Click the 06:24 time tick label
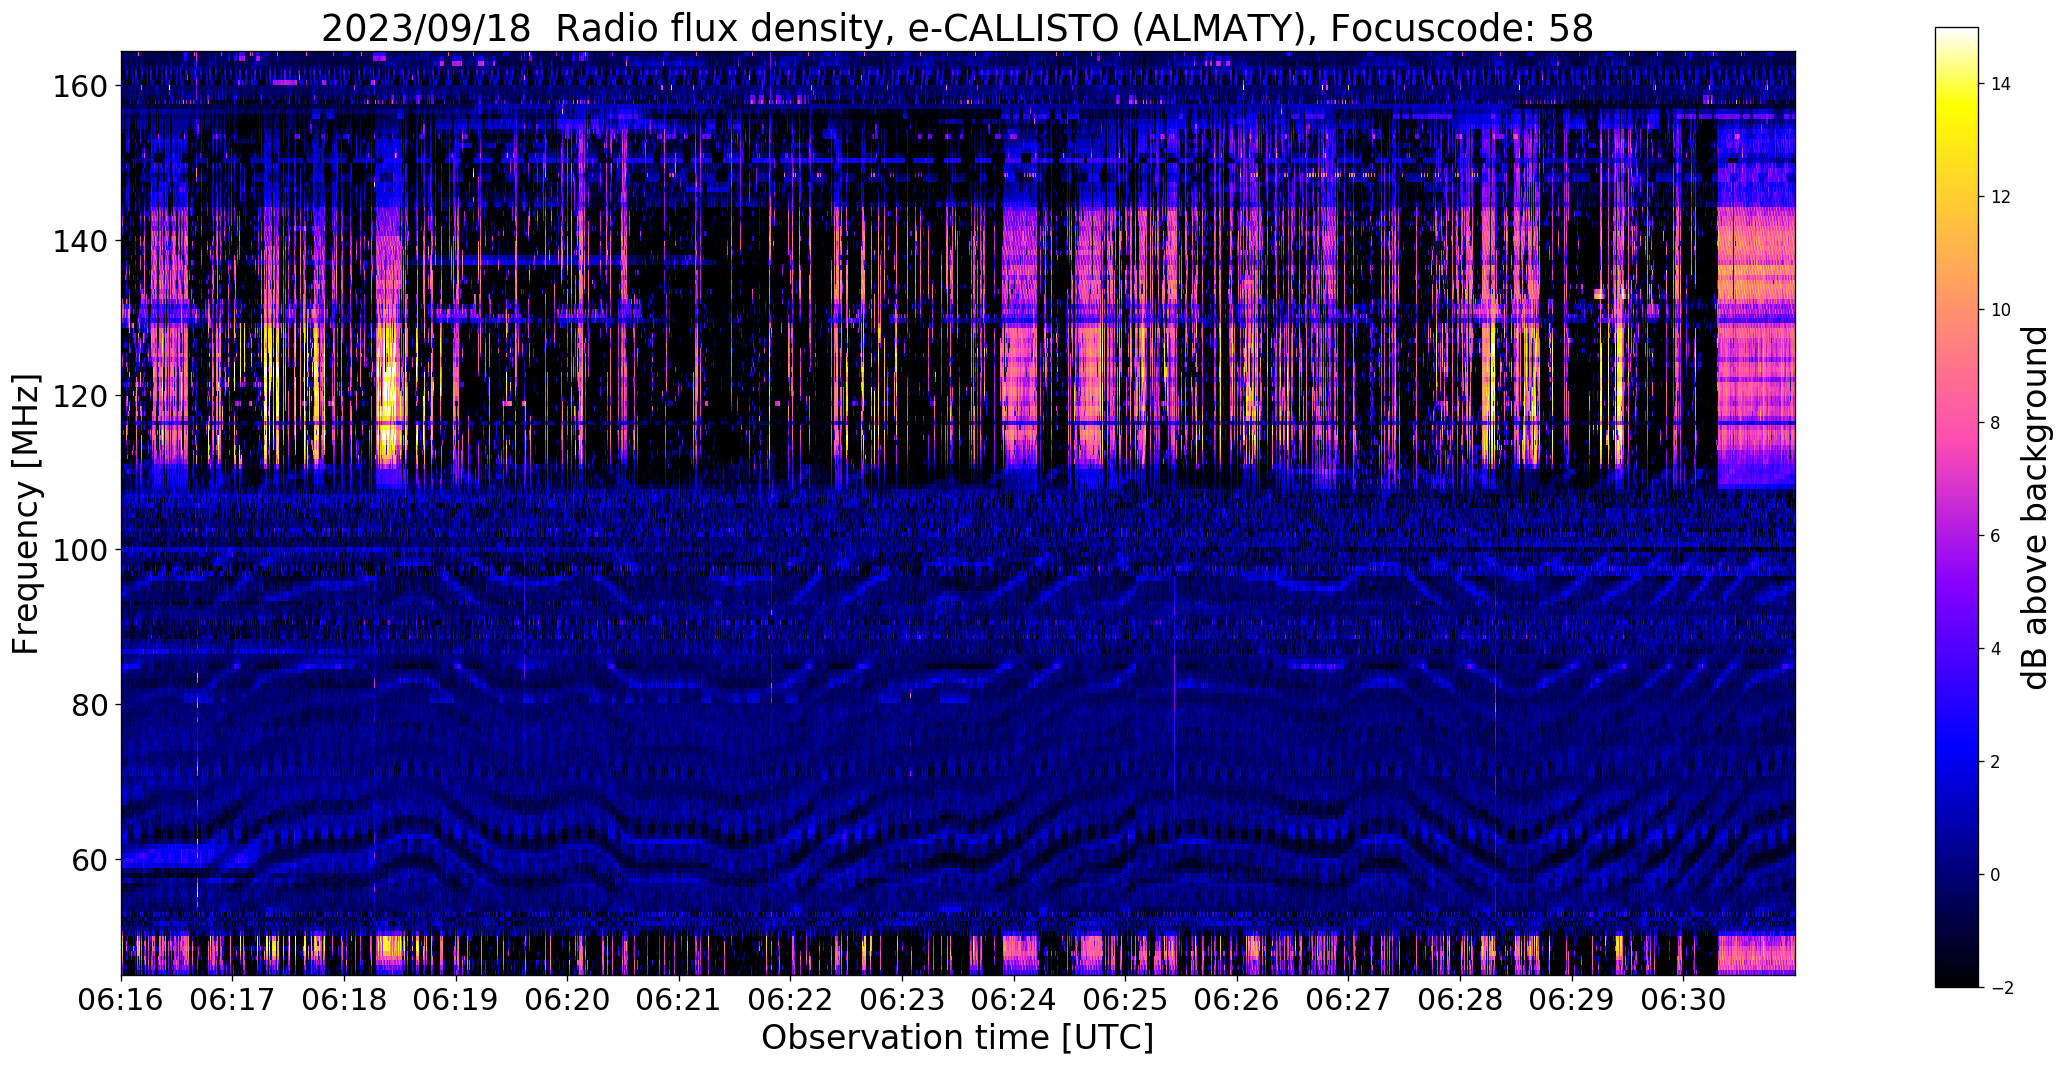2066x1067 pixels. pos(1014,999)
